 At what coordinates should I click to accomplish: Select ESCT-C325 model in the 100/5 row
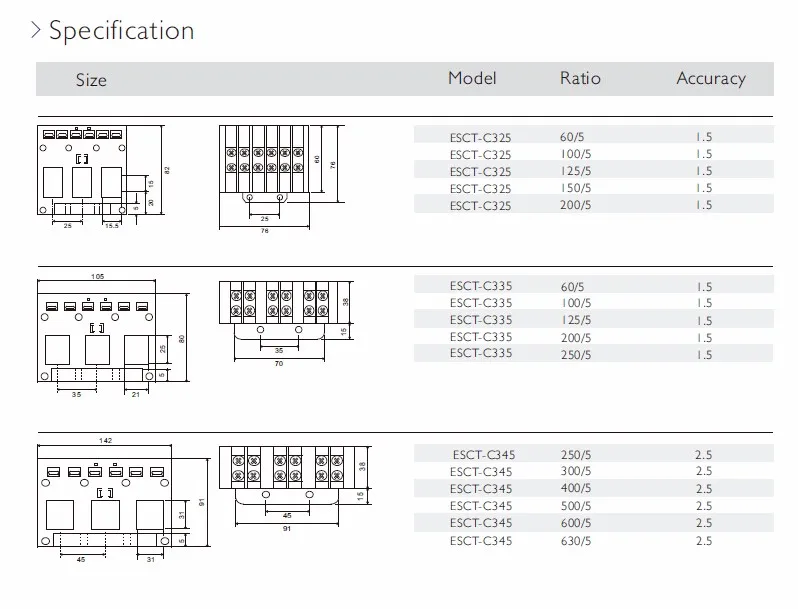coord(480,155)
